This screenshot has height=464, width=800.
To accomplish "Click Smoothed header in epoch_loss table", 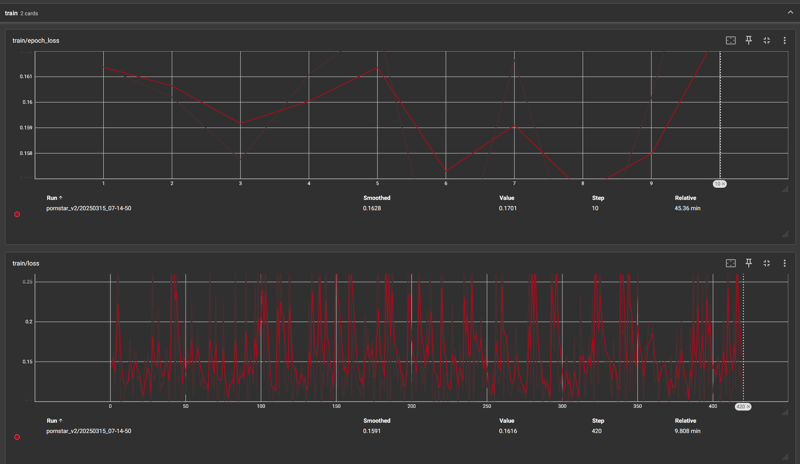I will point(377,198).
